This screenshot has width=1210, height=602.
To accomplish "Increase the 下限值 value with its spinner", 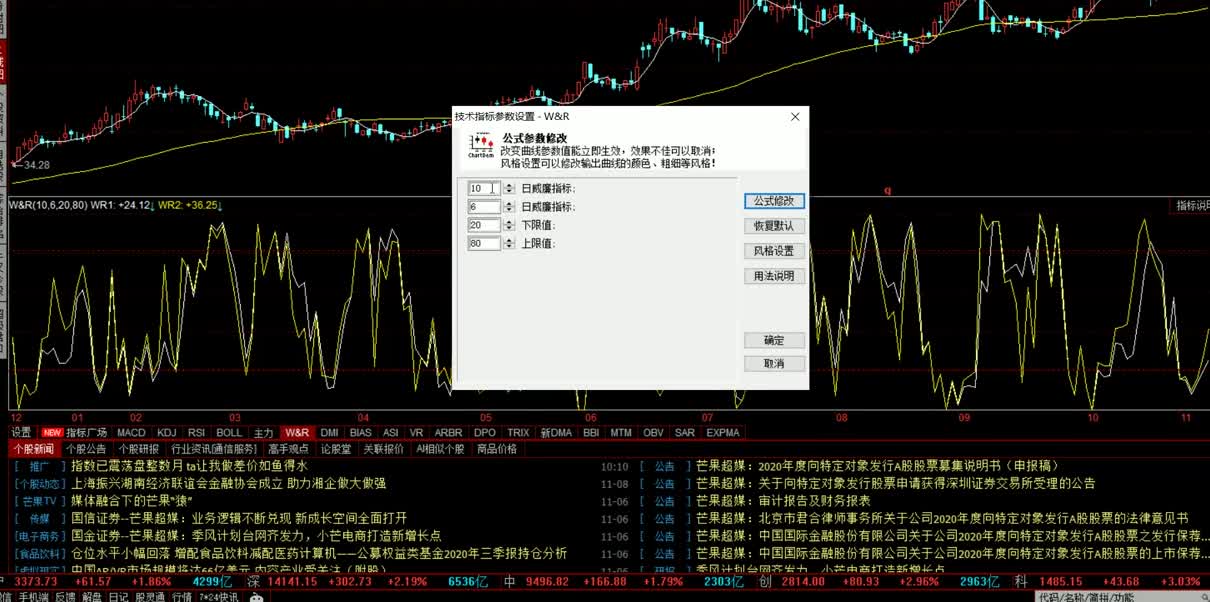I will click(x=509, y=223).
